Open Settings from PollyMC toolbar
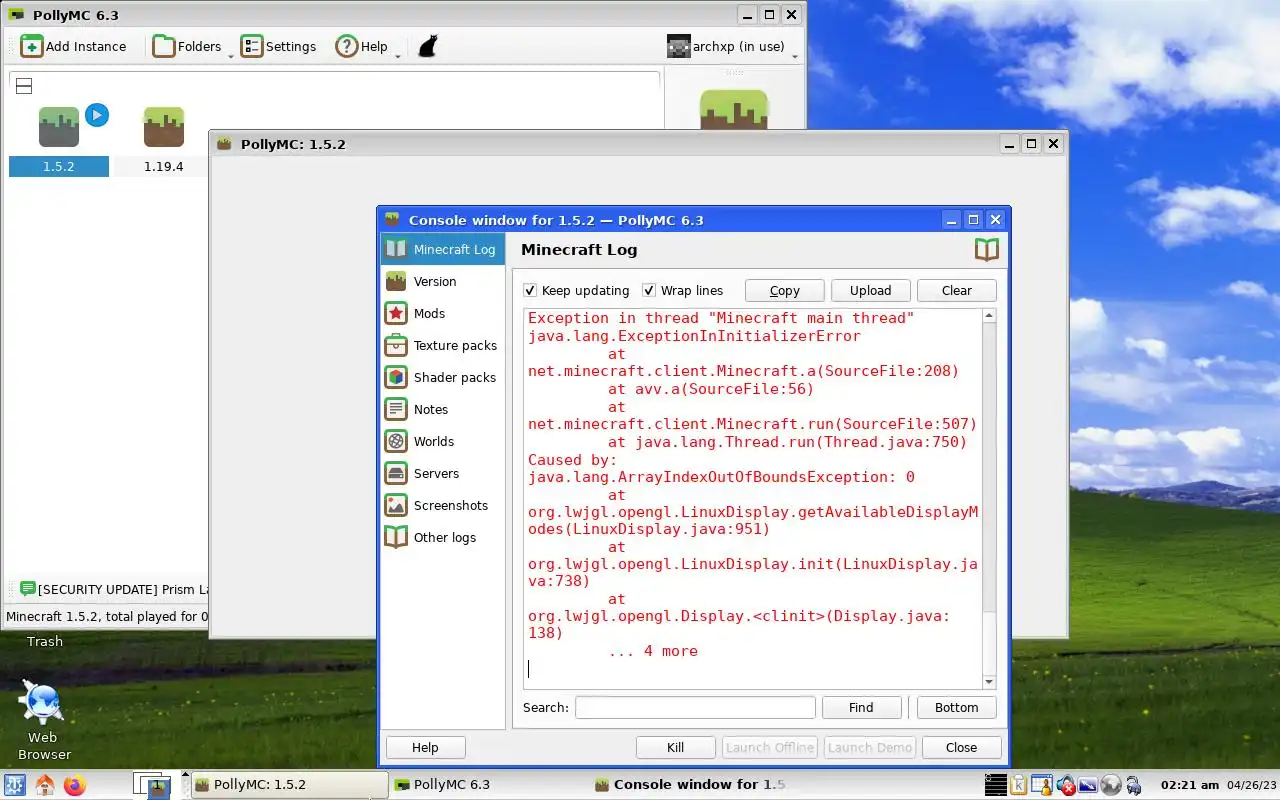1280x800 pixels. coord(279,46)
